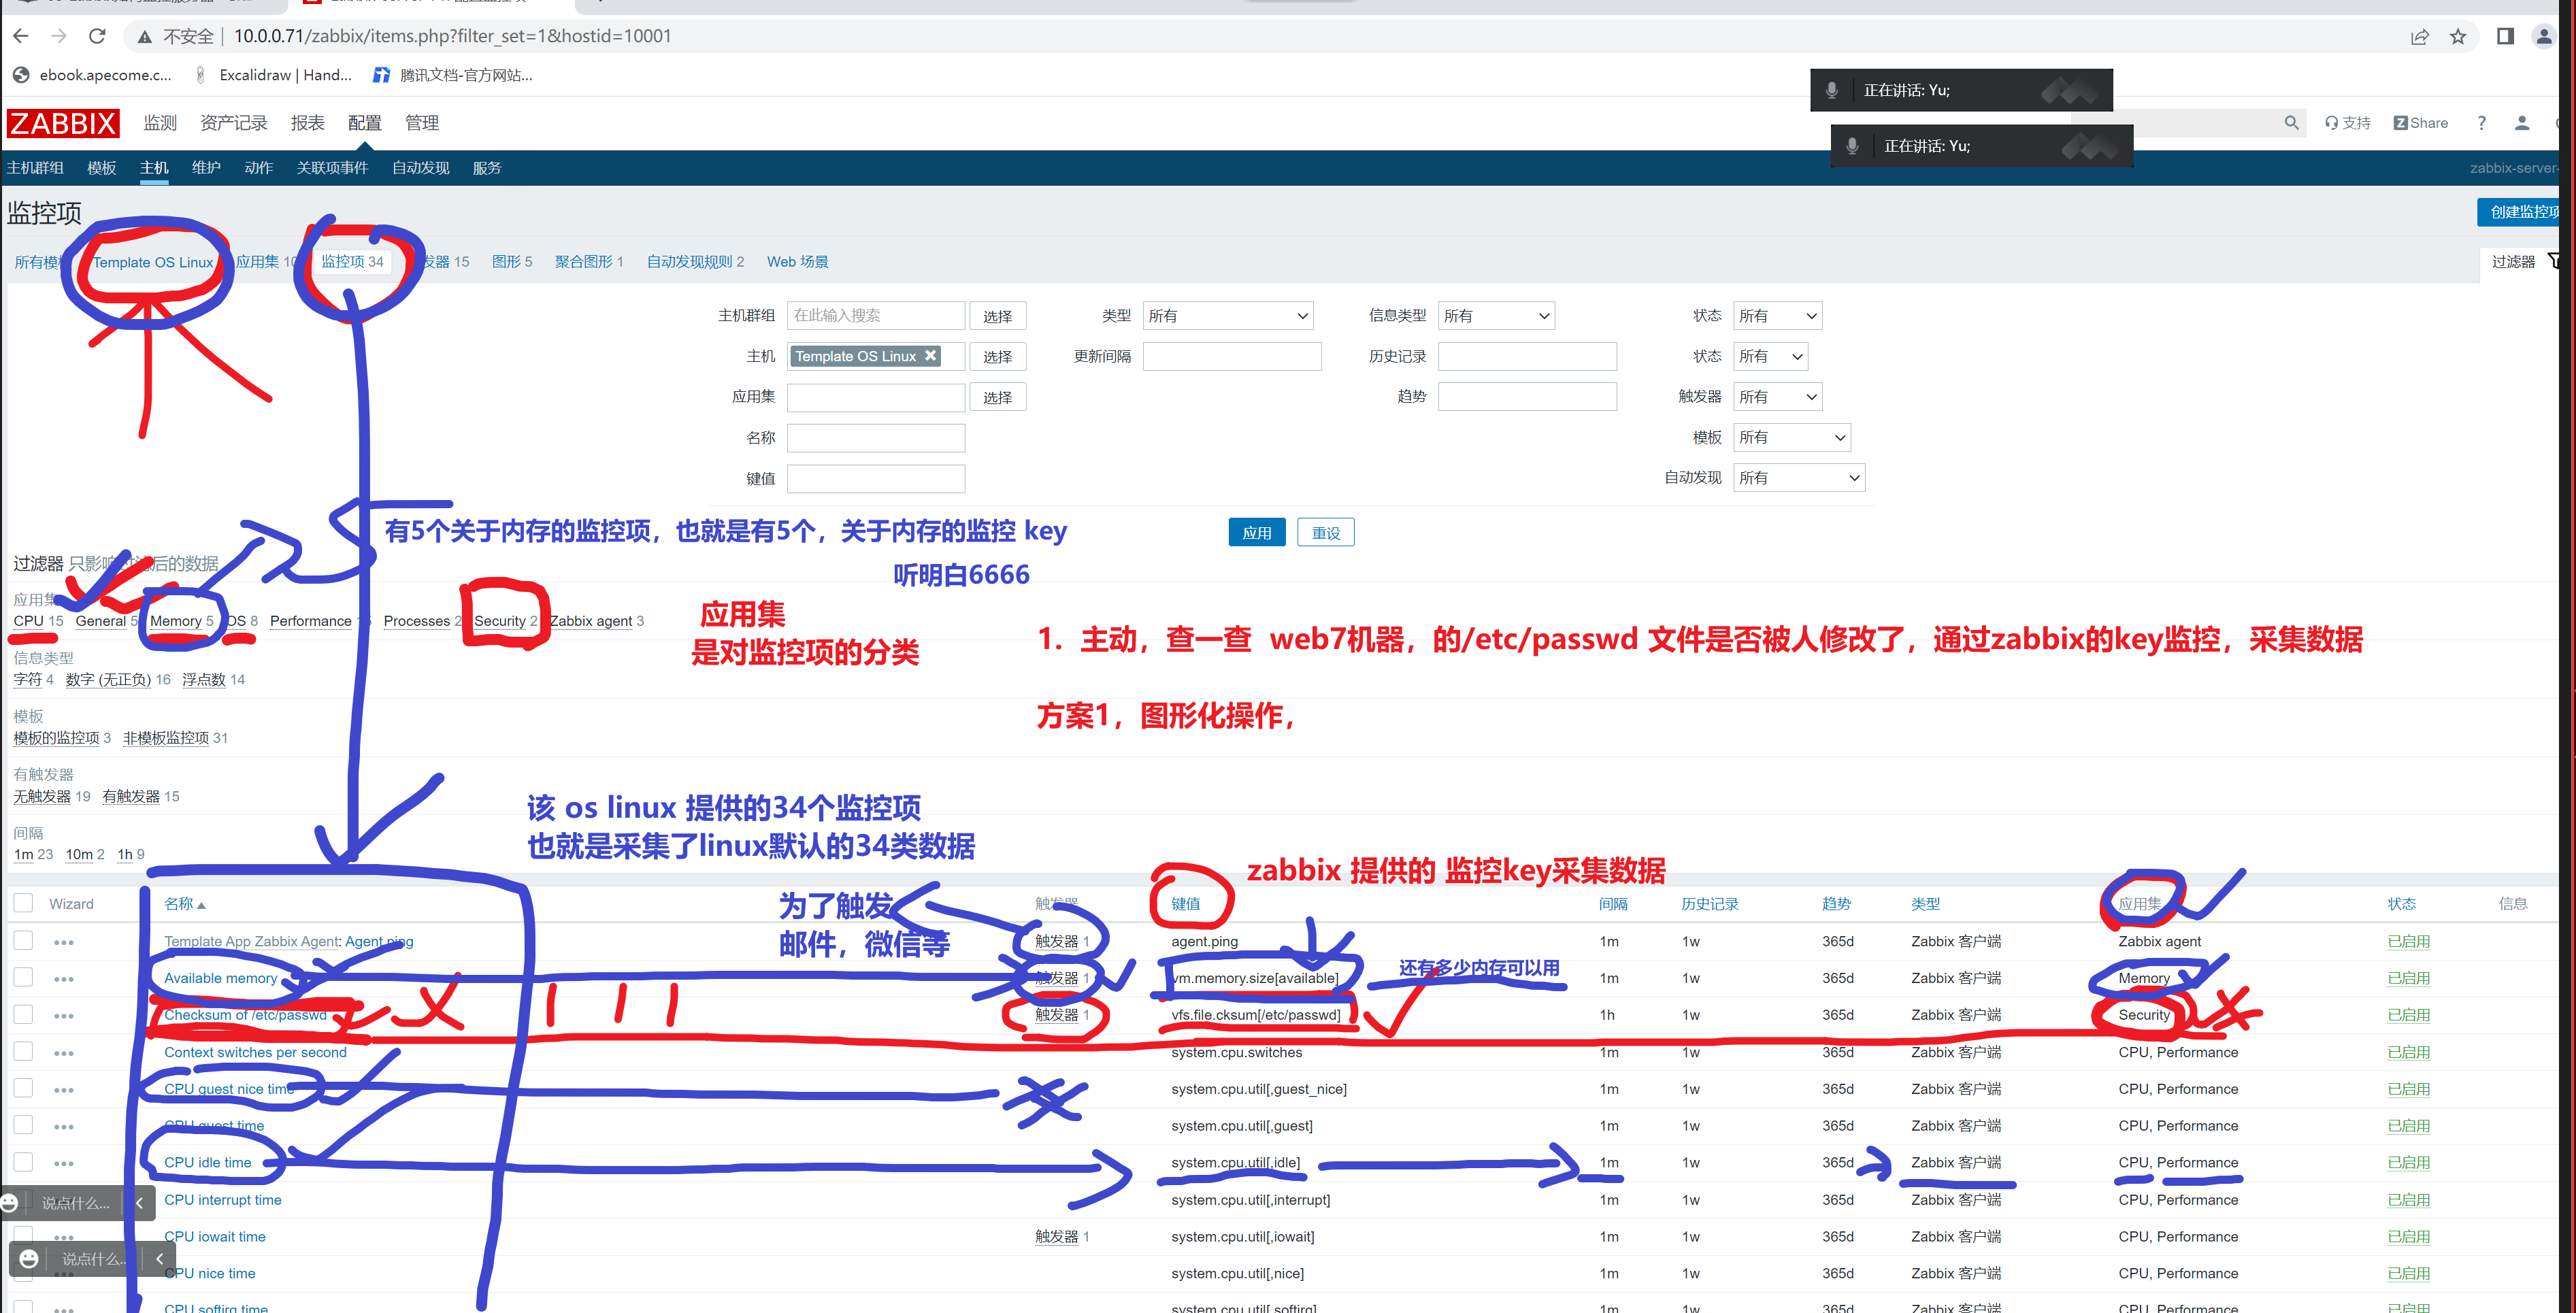Image resolution: width=2576 pixels, height=1313 pixels.
Task: Check the Agent ping row checkbox
Action: point(23,940)
